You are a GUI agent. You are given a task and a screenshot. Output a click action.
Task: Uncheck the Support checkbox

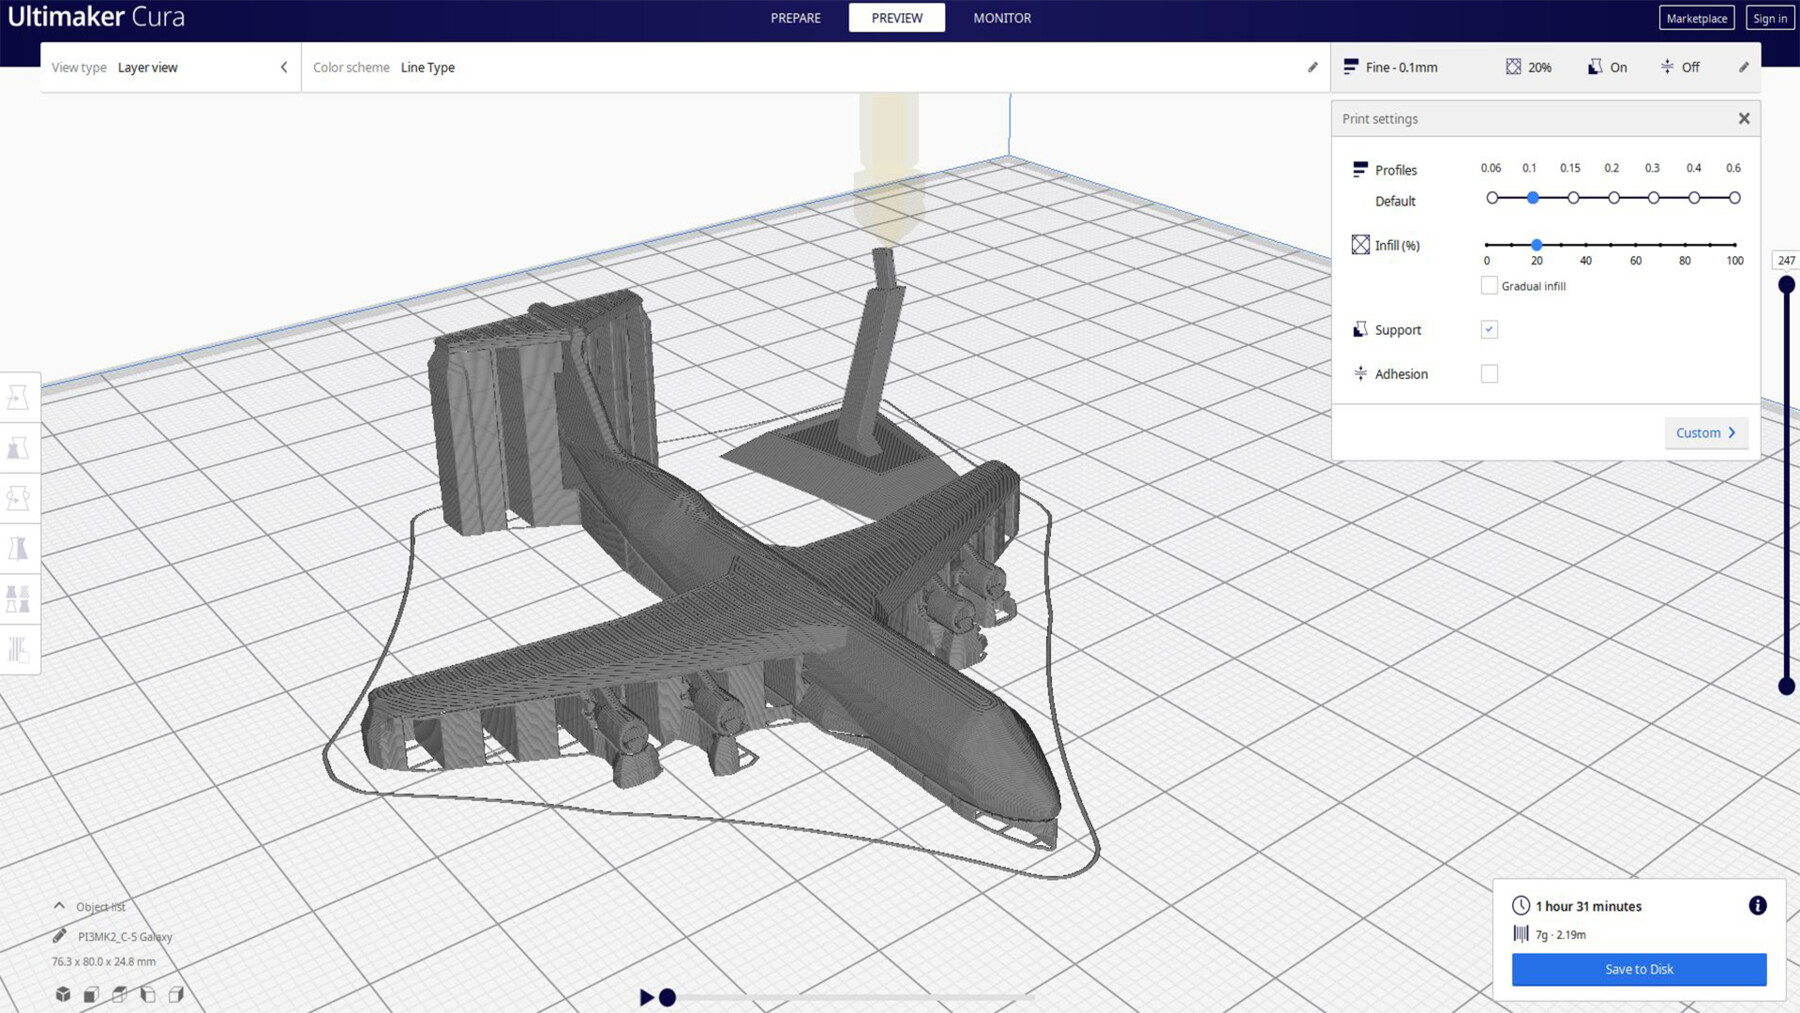[x=1489, y=329]
